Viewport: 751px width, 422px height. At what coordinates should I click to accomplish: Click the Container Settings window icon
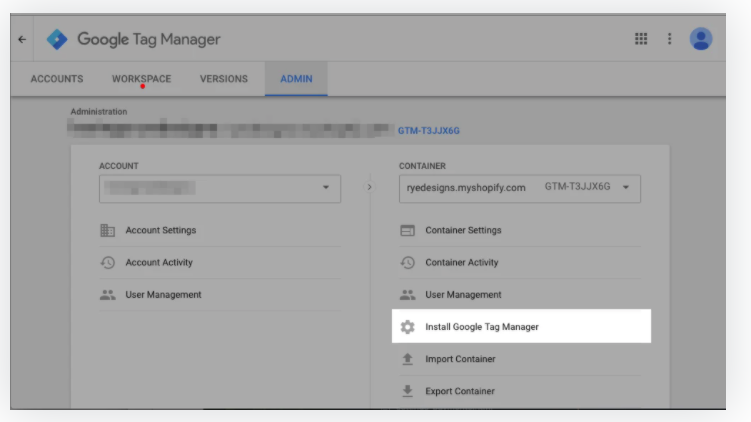tap(407, 230)
